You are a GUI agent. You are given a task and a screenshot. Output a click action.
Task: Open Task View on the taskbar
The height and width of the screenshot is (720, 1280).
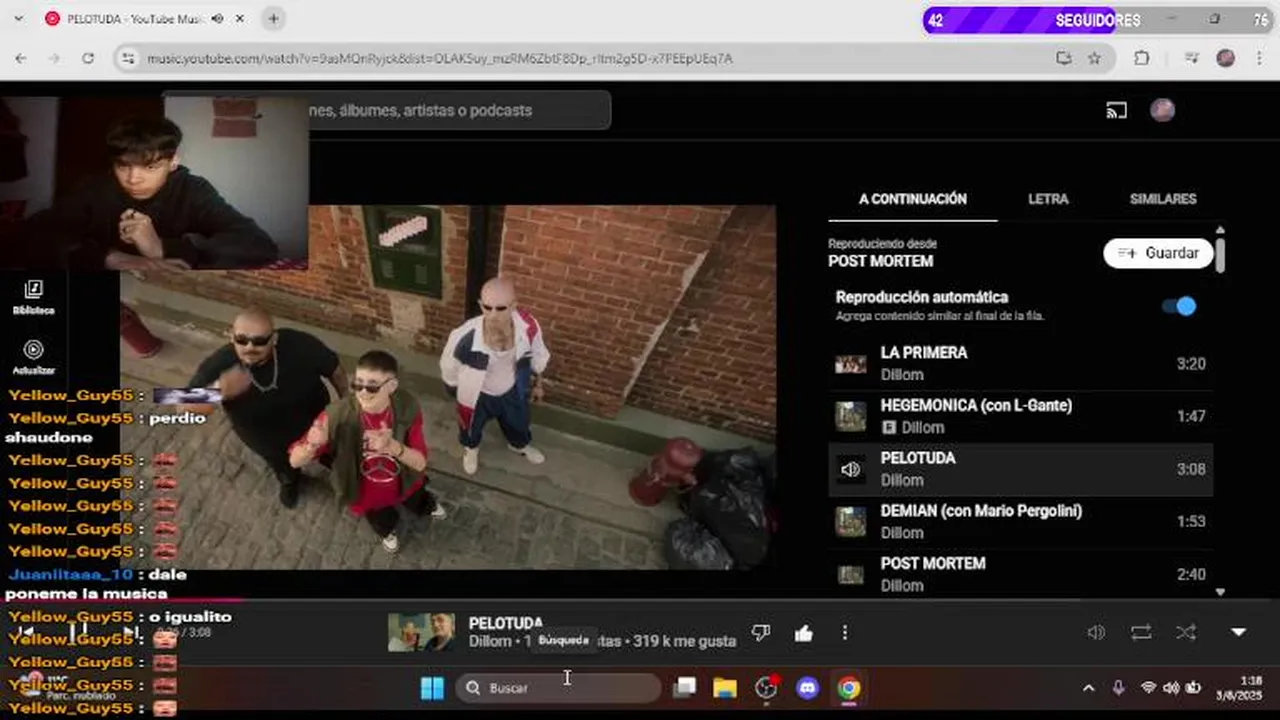684,688
